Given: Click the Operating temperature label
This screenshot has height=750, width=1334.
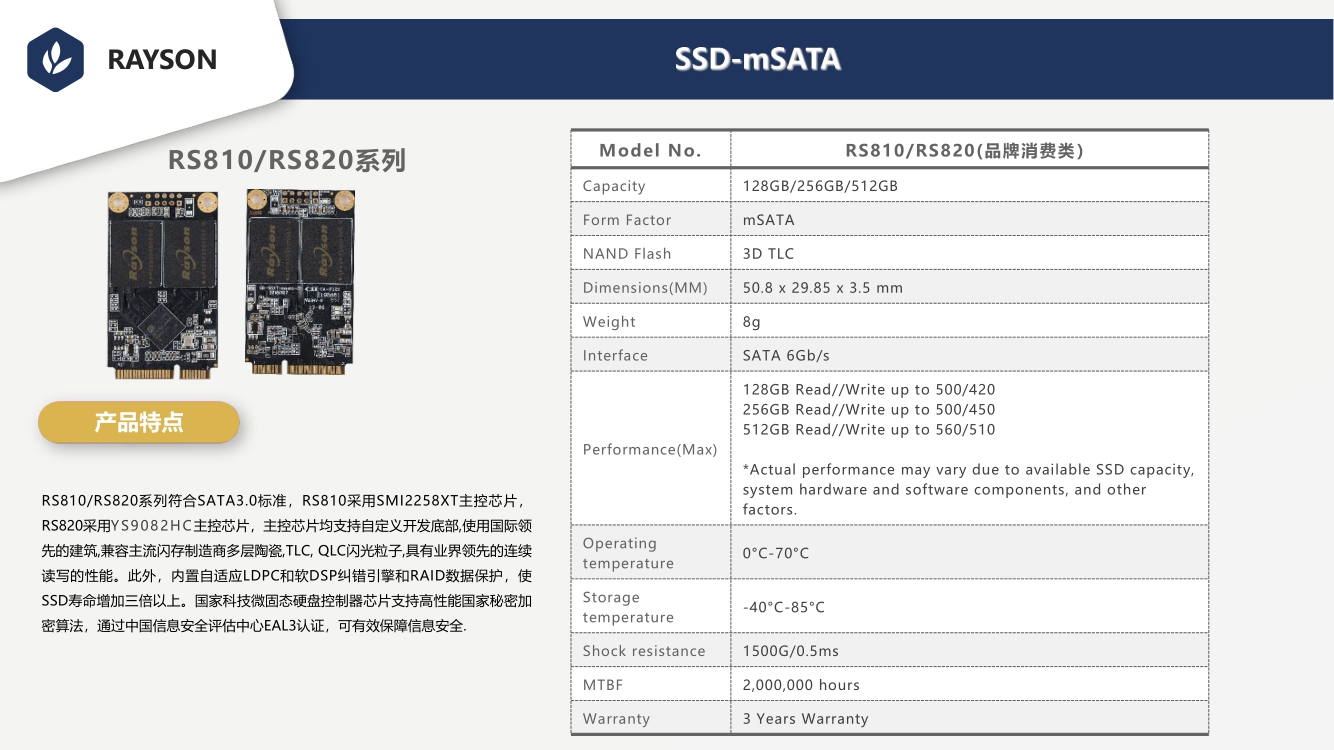Looking at the screenshot, I should click(628, 554).
